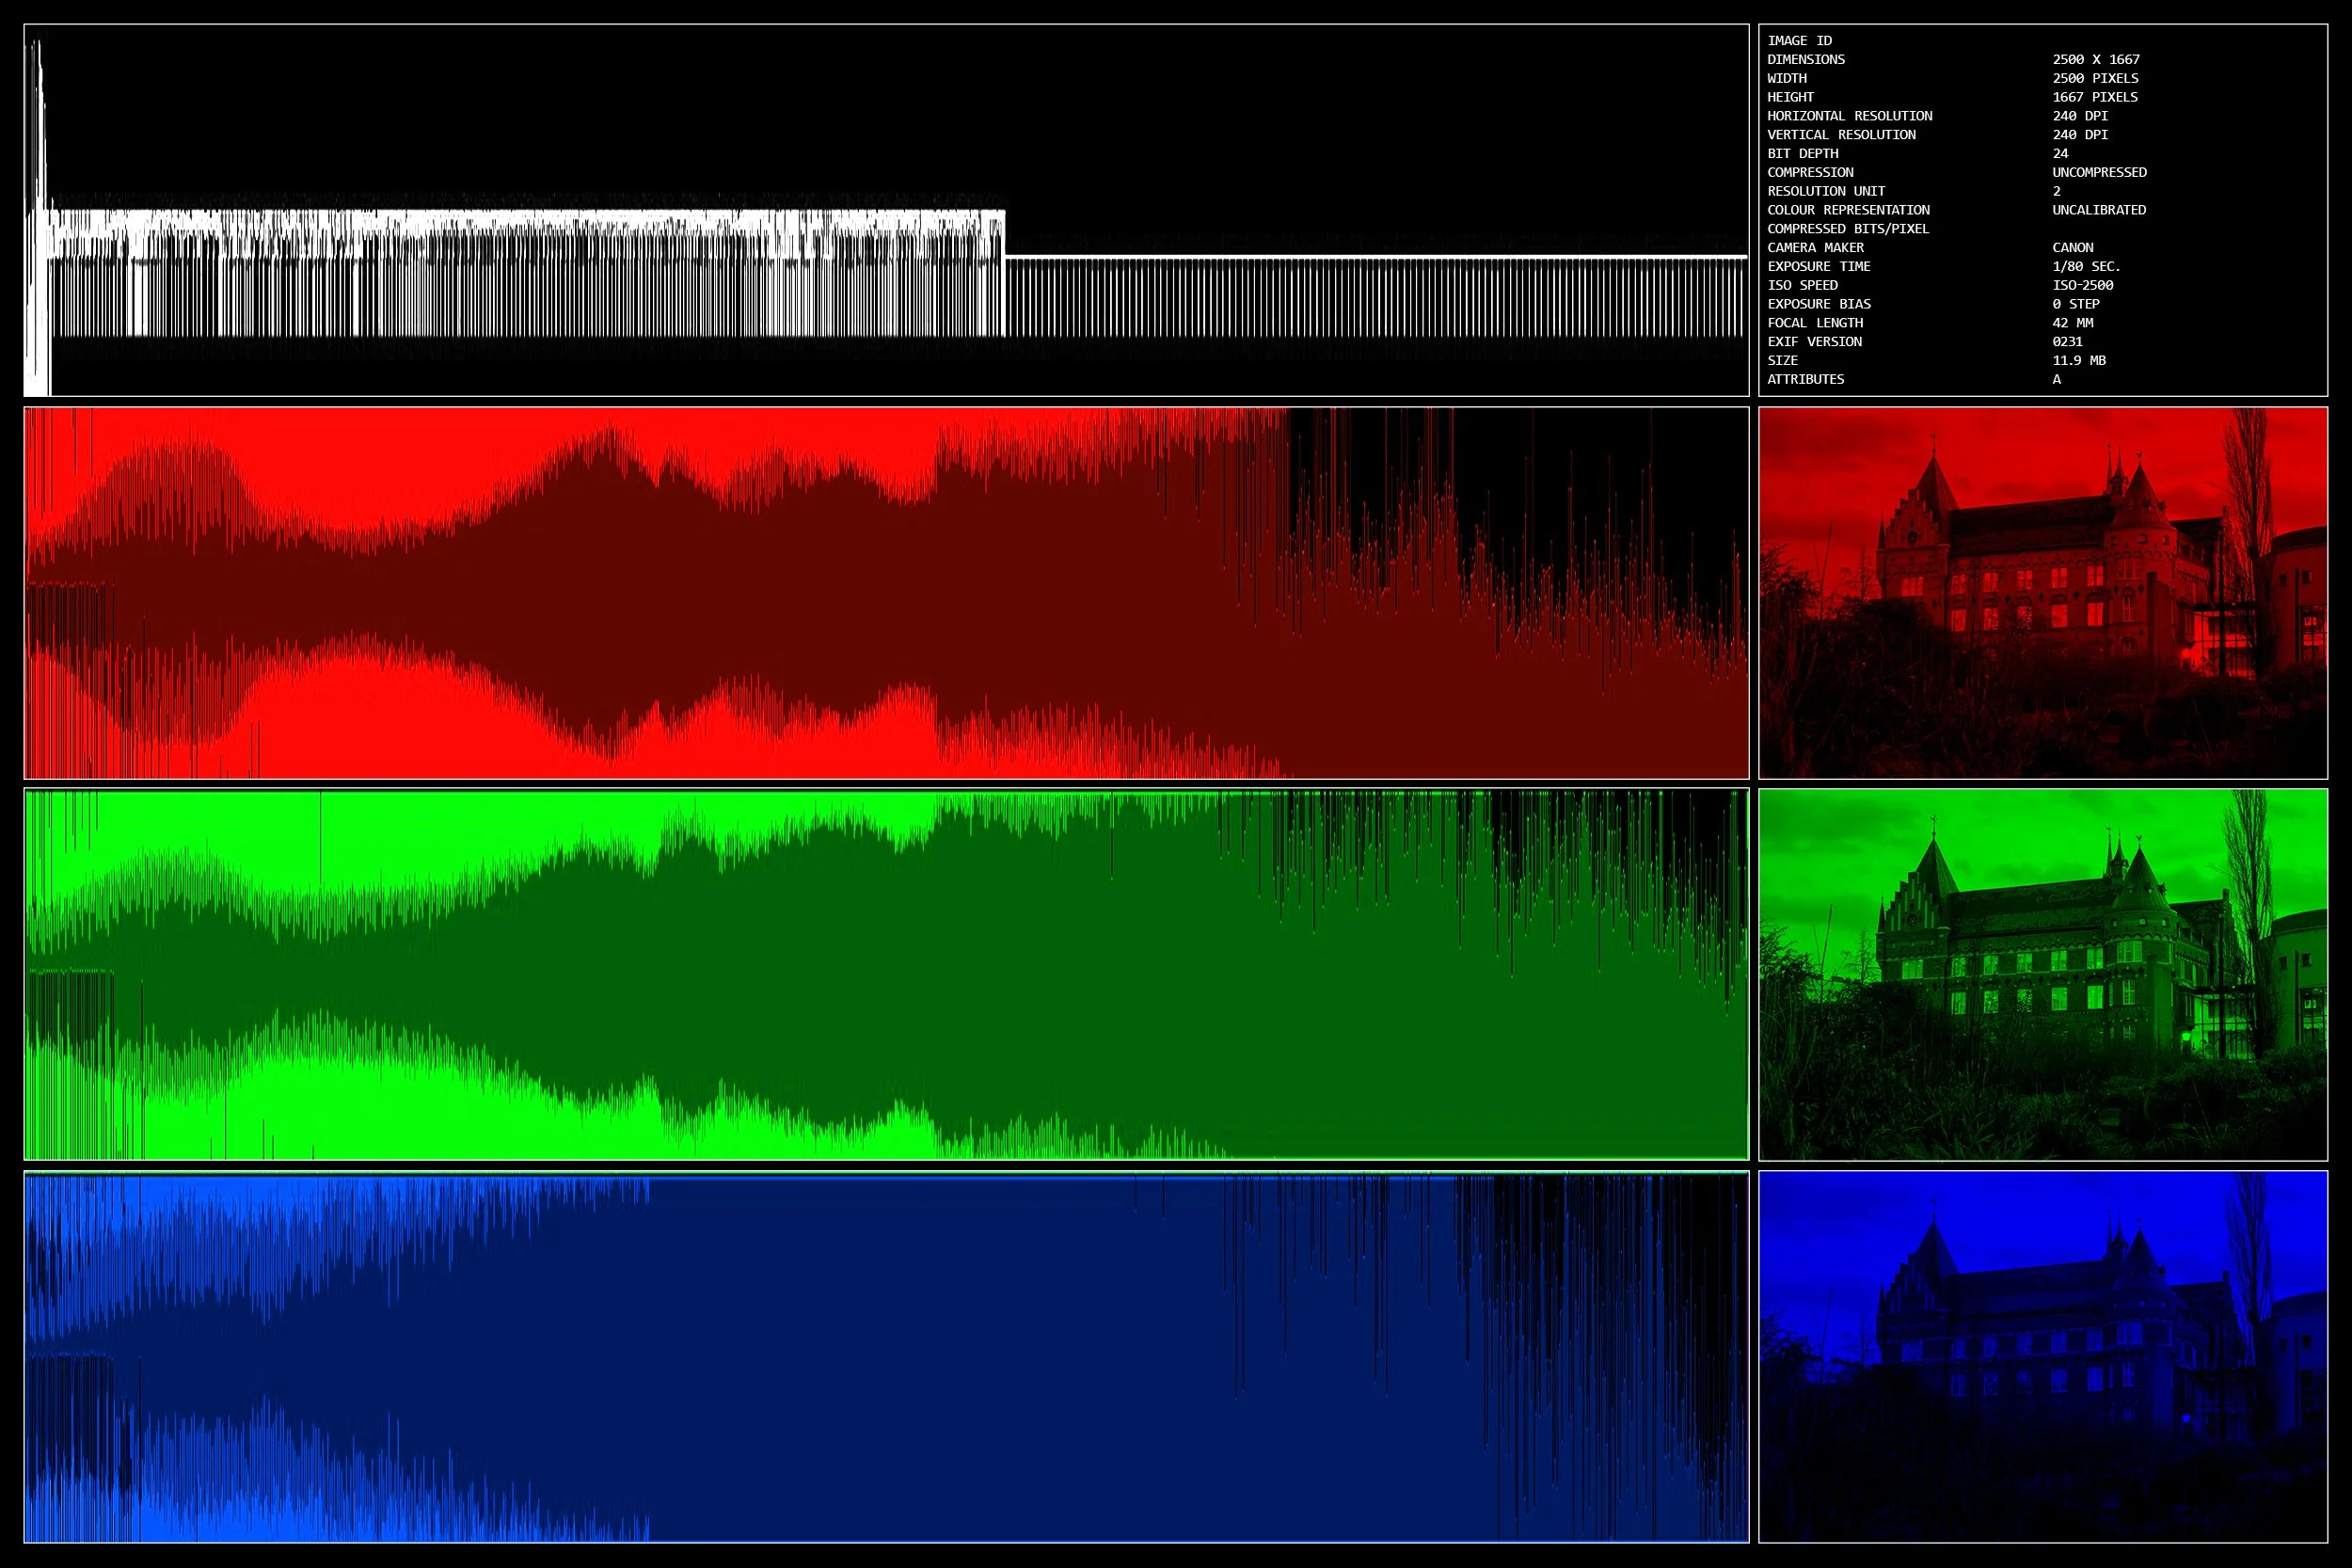Click the EXPOSURE TIME value 1/80 SEC.
This screenshot has width=2352, height=1568.
[x=2086, y=267]
